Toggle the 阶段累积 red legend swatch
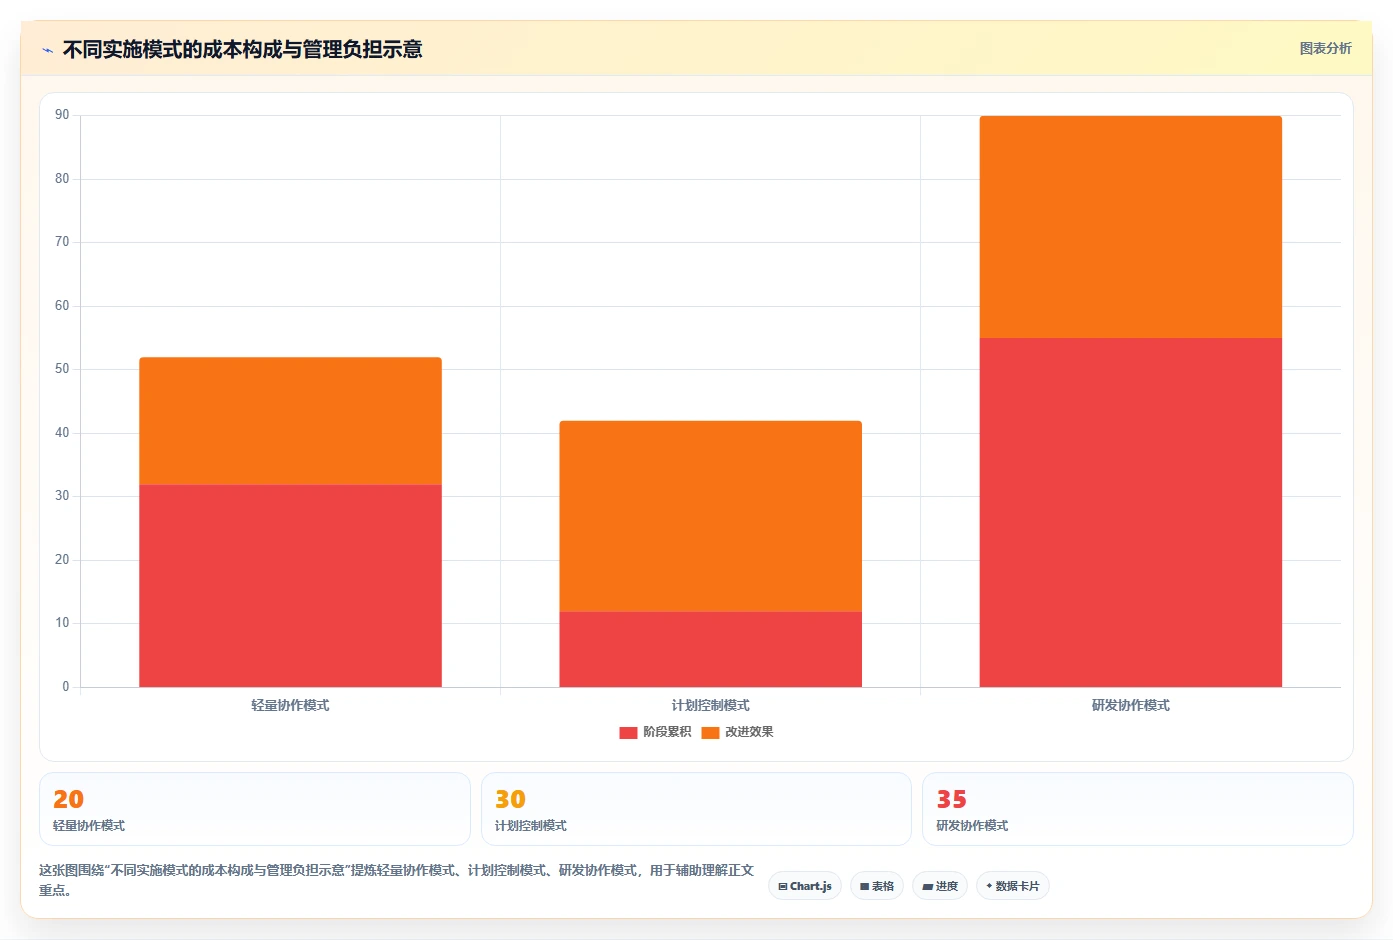The width and height of the screenshot is (1393, 940). coord(628,732)
